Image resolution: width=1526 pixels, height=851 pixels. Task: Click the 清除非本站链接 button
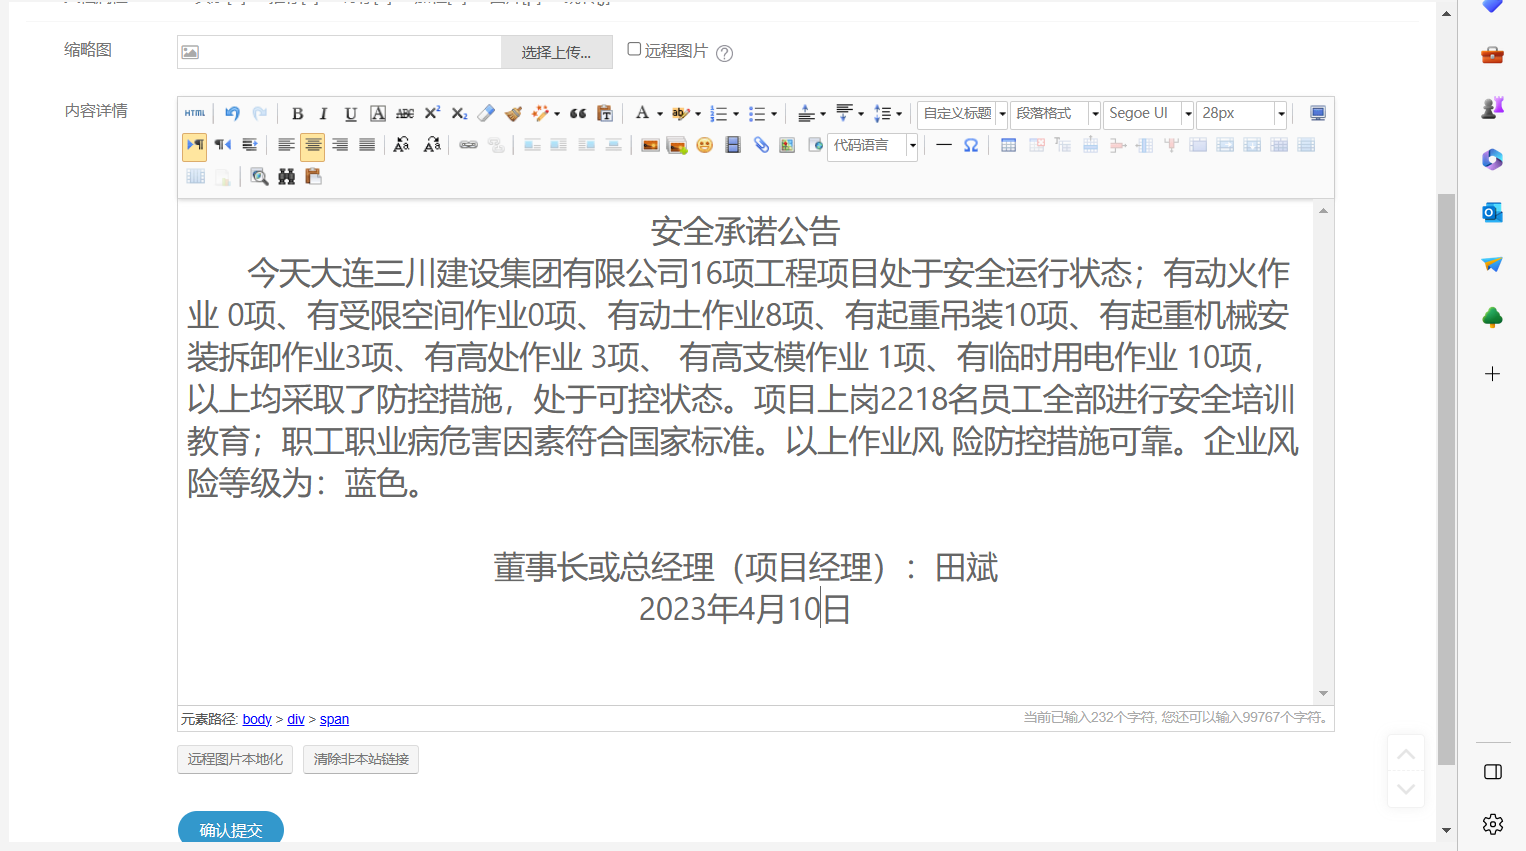click(x=361, y=759)
